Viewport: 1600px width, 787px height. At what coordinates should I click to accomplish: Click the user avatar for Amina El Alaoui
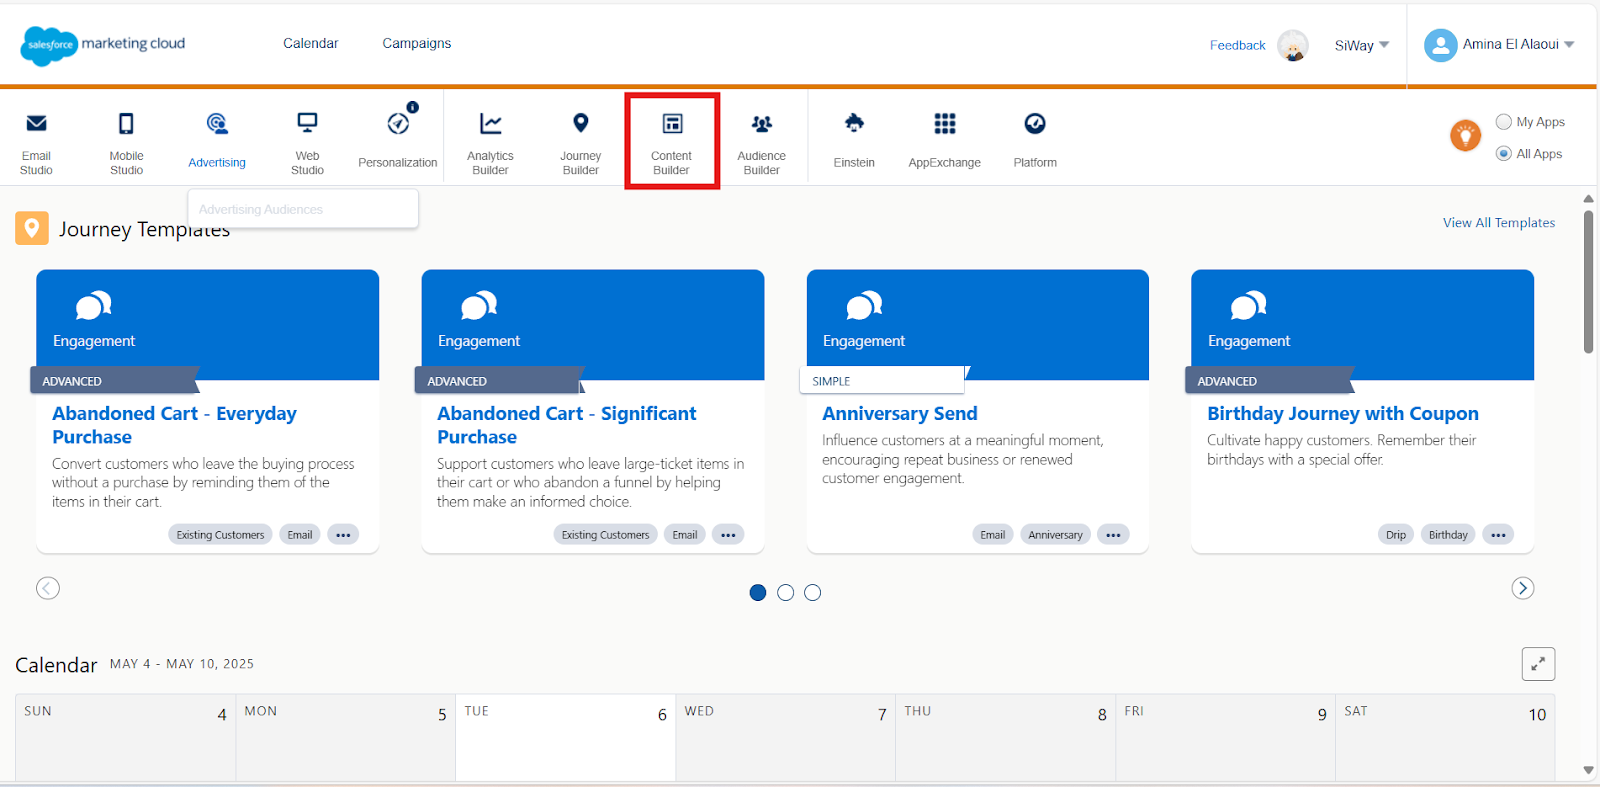tap(1440, 45)
